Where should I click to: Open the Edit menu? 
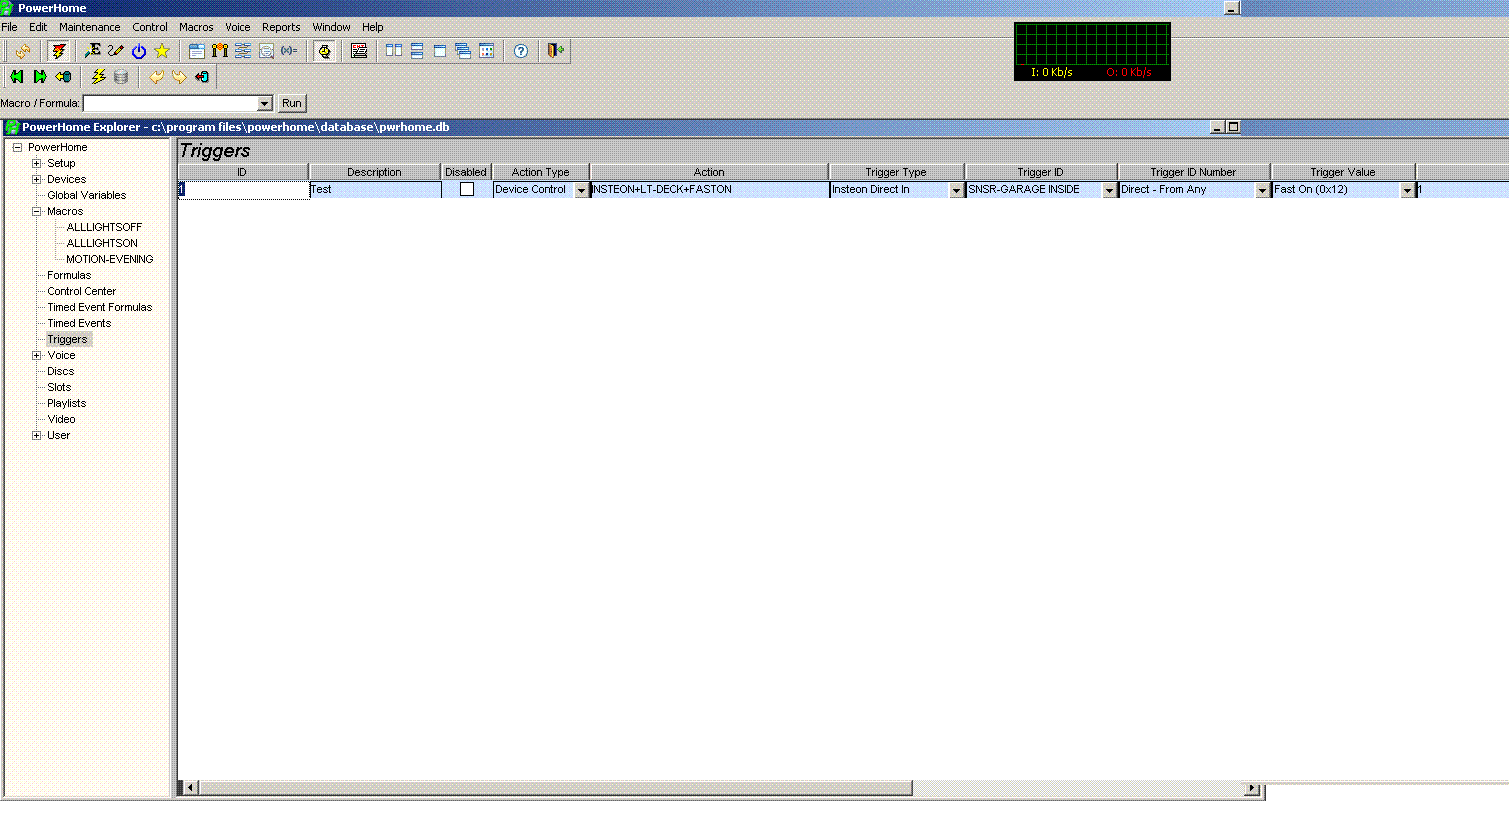click(38, 27)
